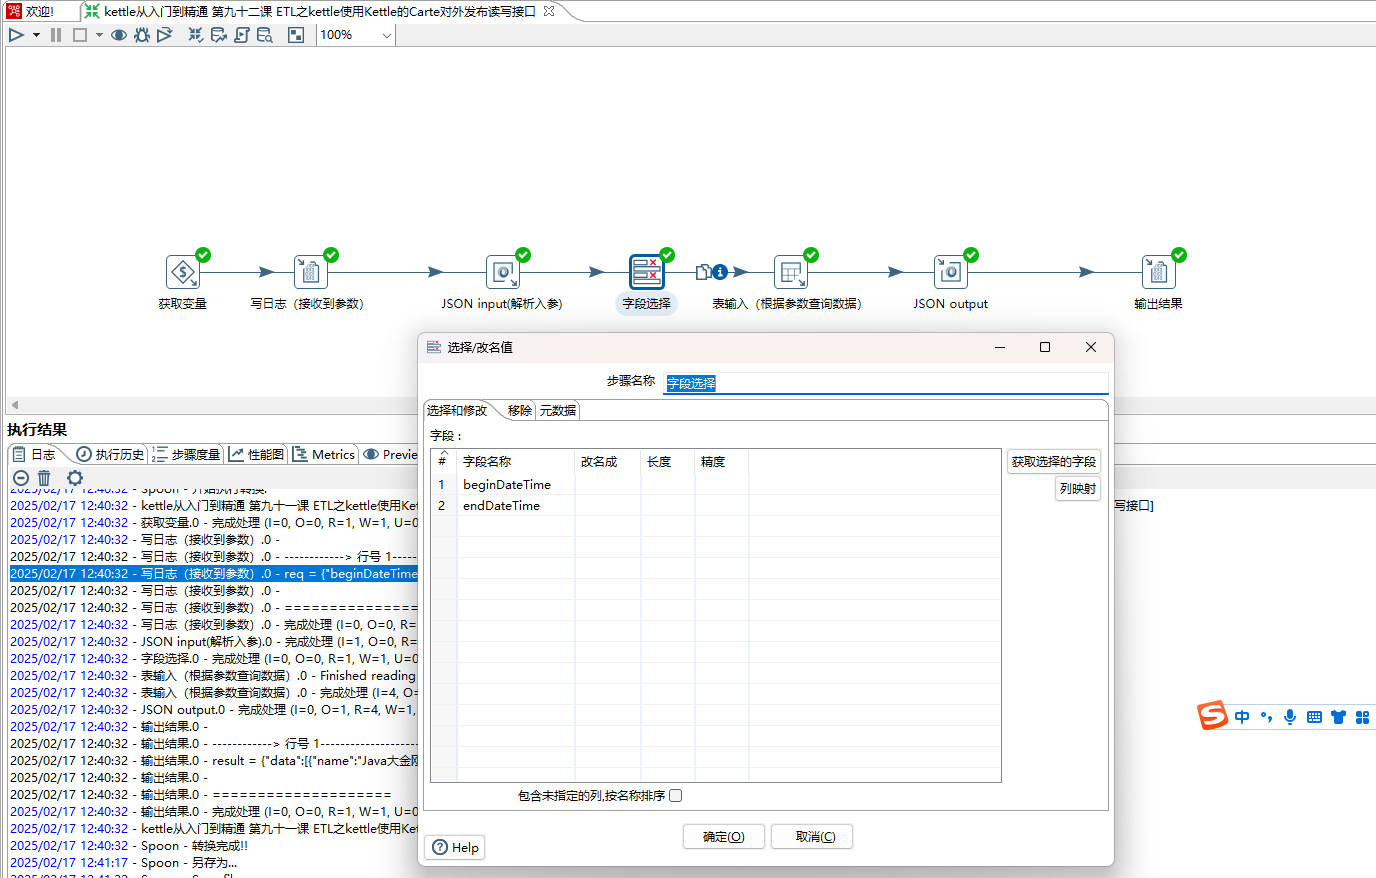Open the Sogou soft keyboard icon

pyautogui.click(x=1314, y=717)
